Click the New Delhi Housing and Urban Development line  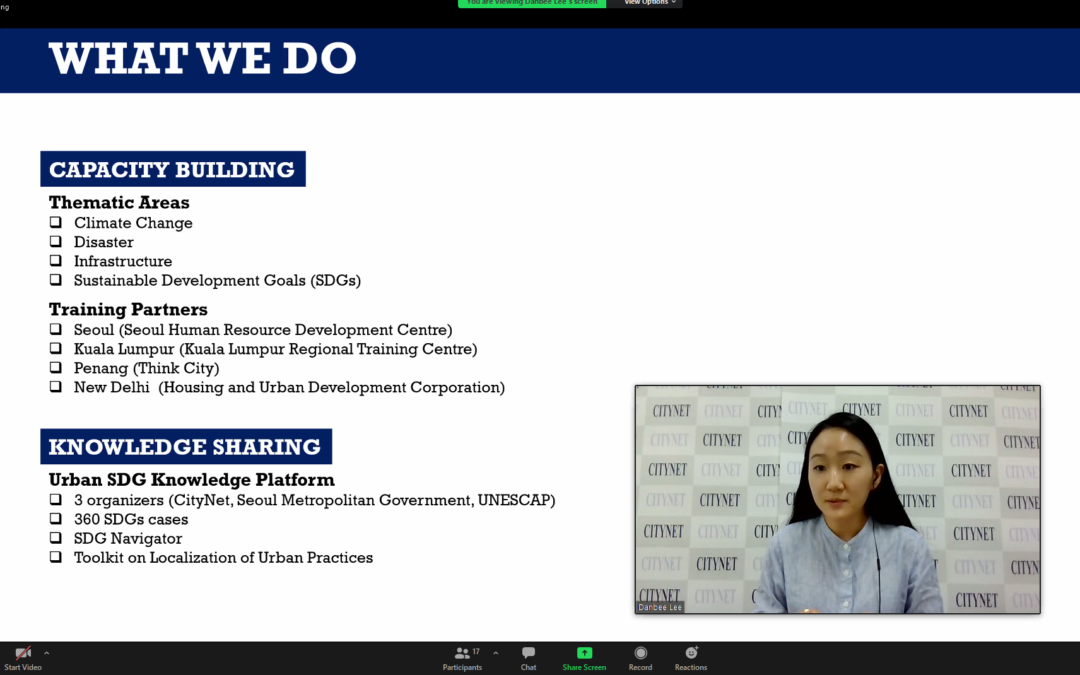coord(289,388)
